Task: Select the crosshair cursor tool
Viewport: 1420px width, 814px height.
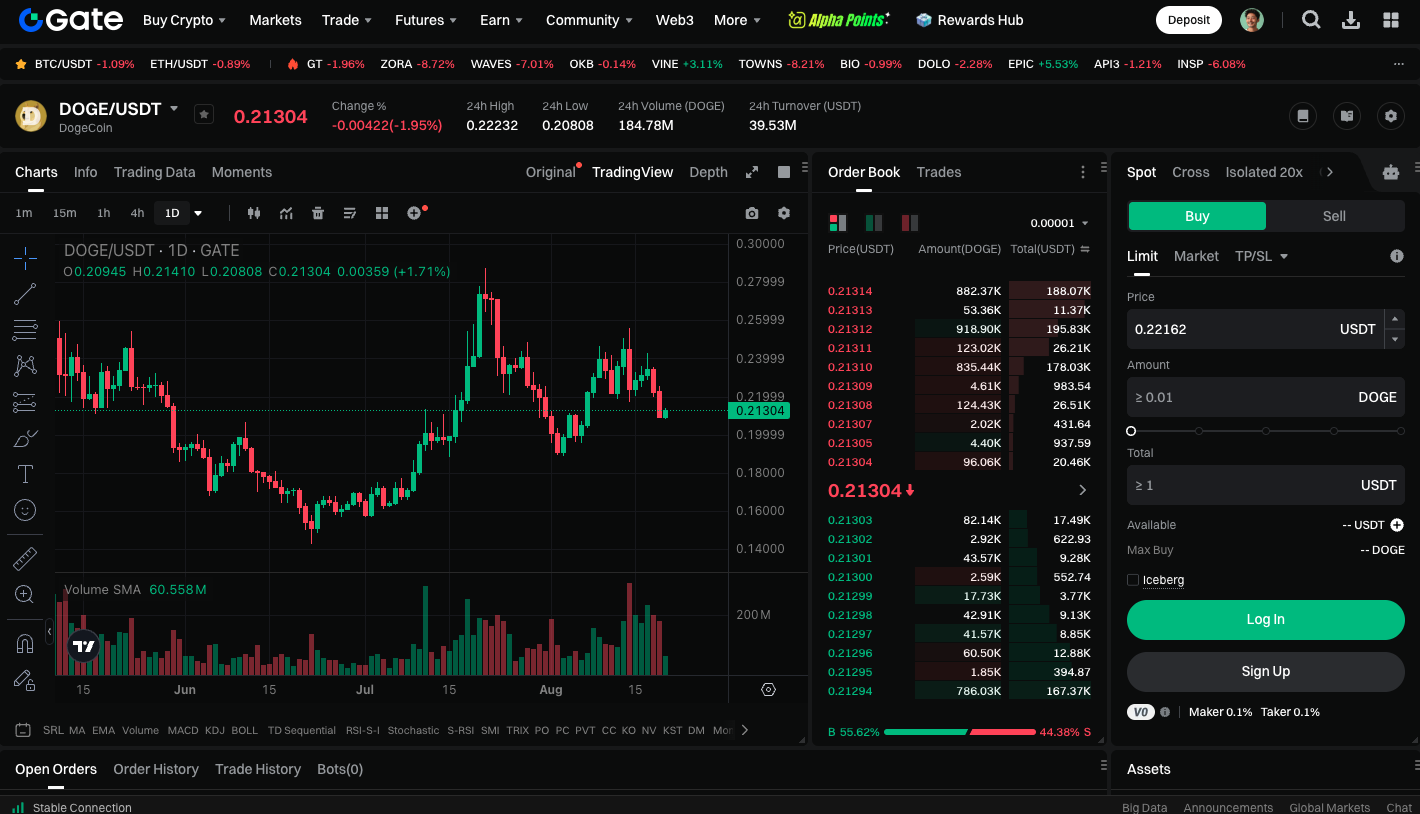Action: pos(25,258)
